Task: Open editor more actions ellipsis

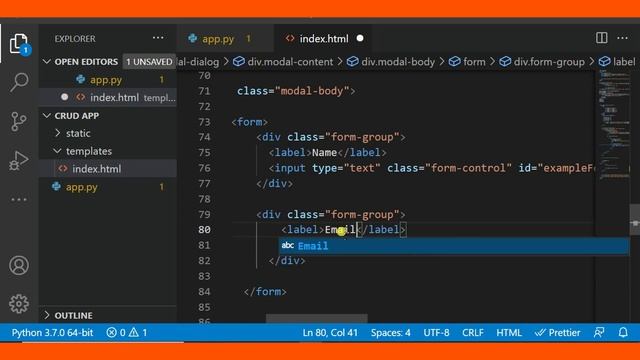Action: coord(622,38)
